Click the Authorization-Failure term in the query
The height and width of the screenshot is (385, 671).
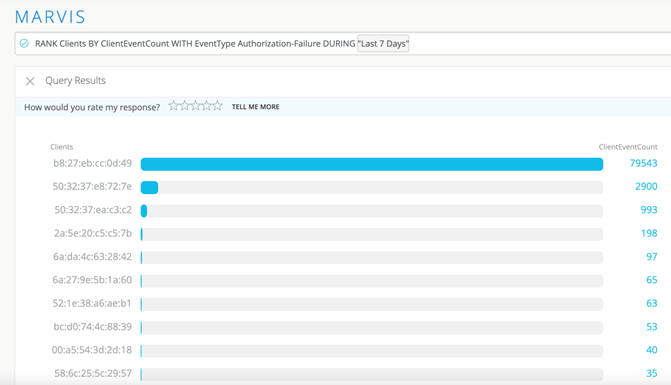(279, 44)
